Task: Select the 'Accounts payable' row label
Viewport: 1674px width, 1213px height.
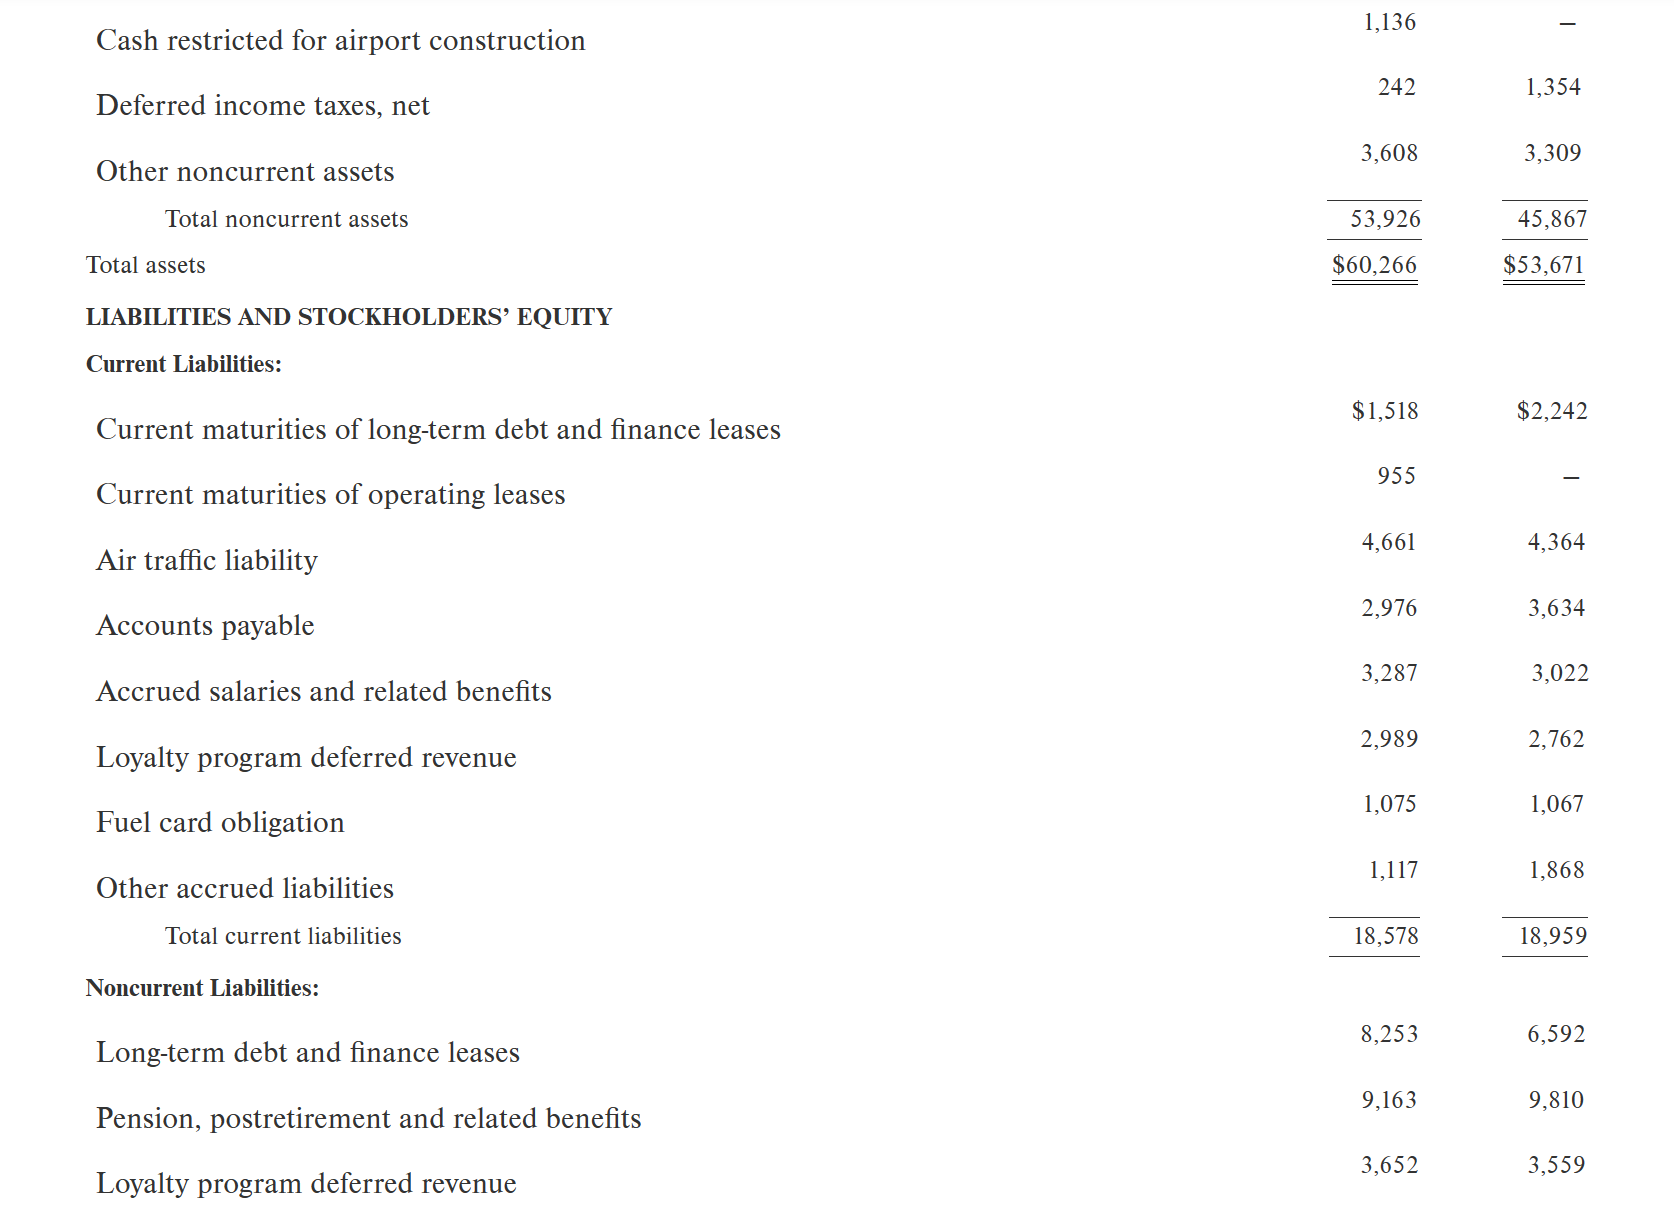Action: click(x=205, y=626)
